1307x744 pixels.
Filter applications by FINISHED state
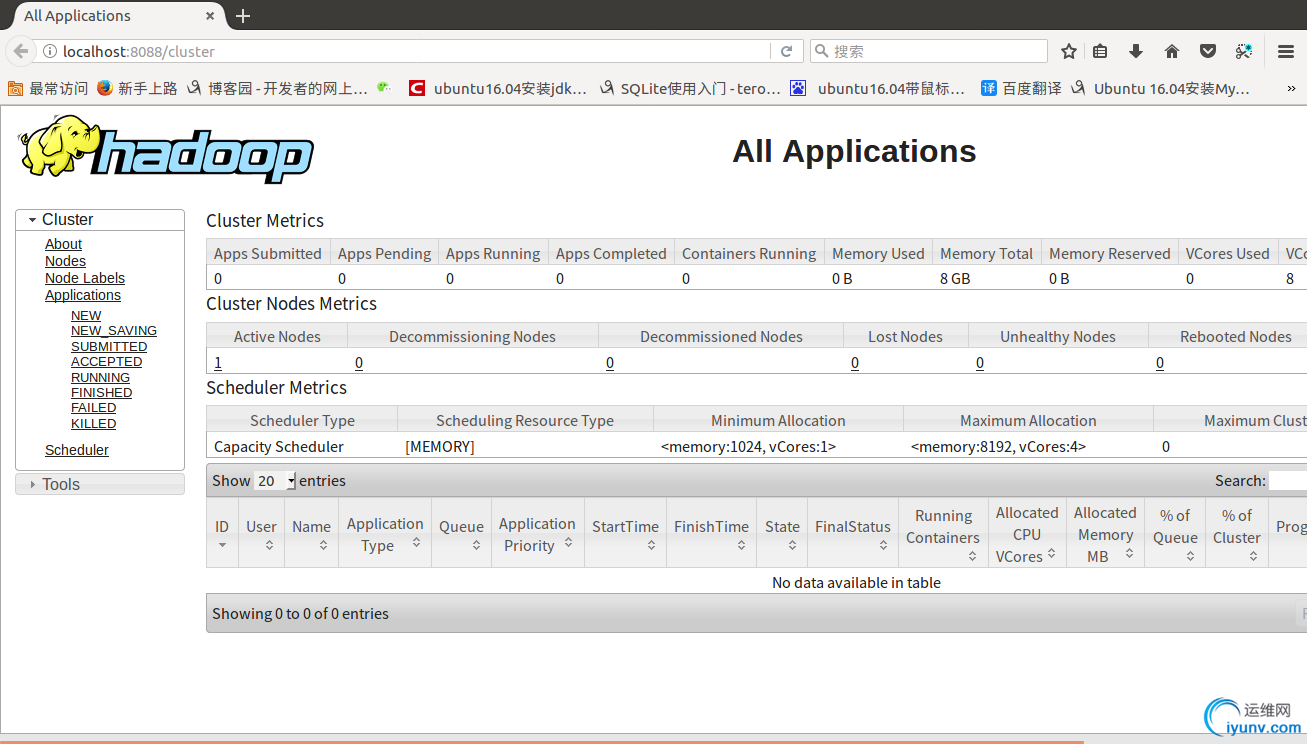coord(101,393)
